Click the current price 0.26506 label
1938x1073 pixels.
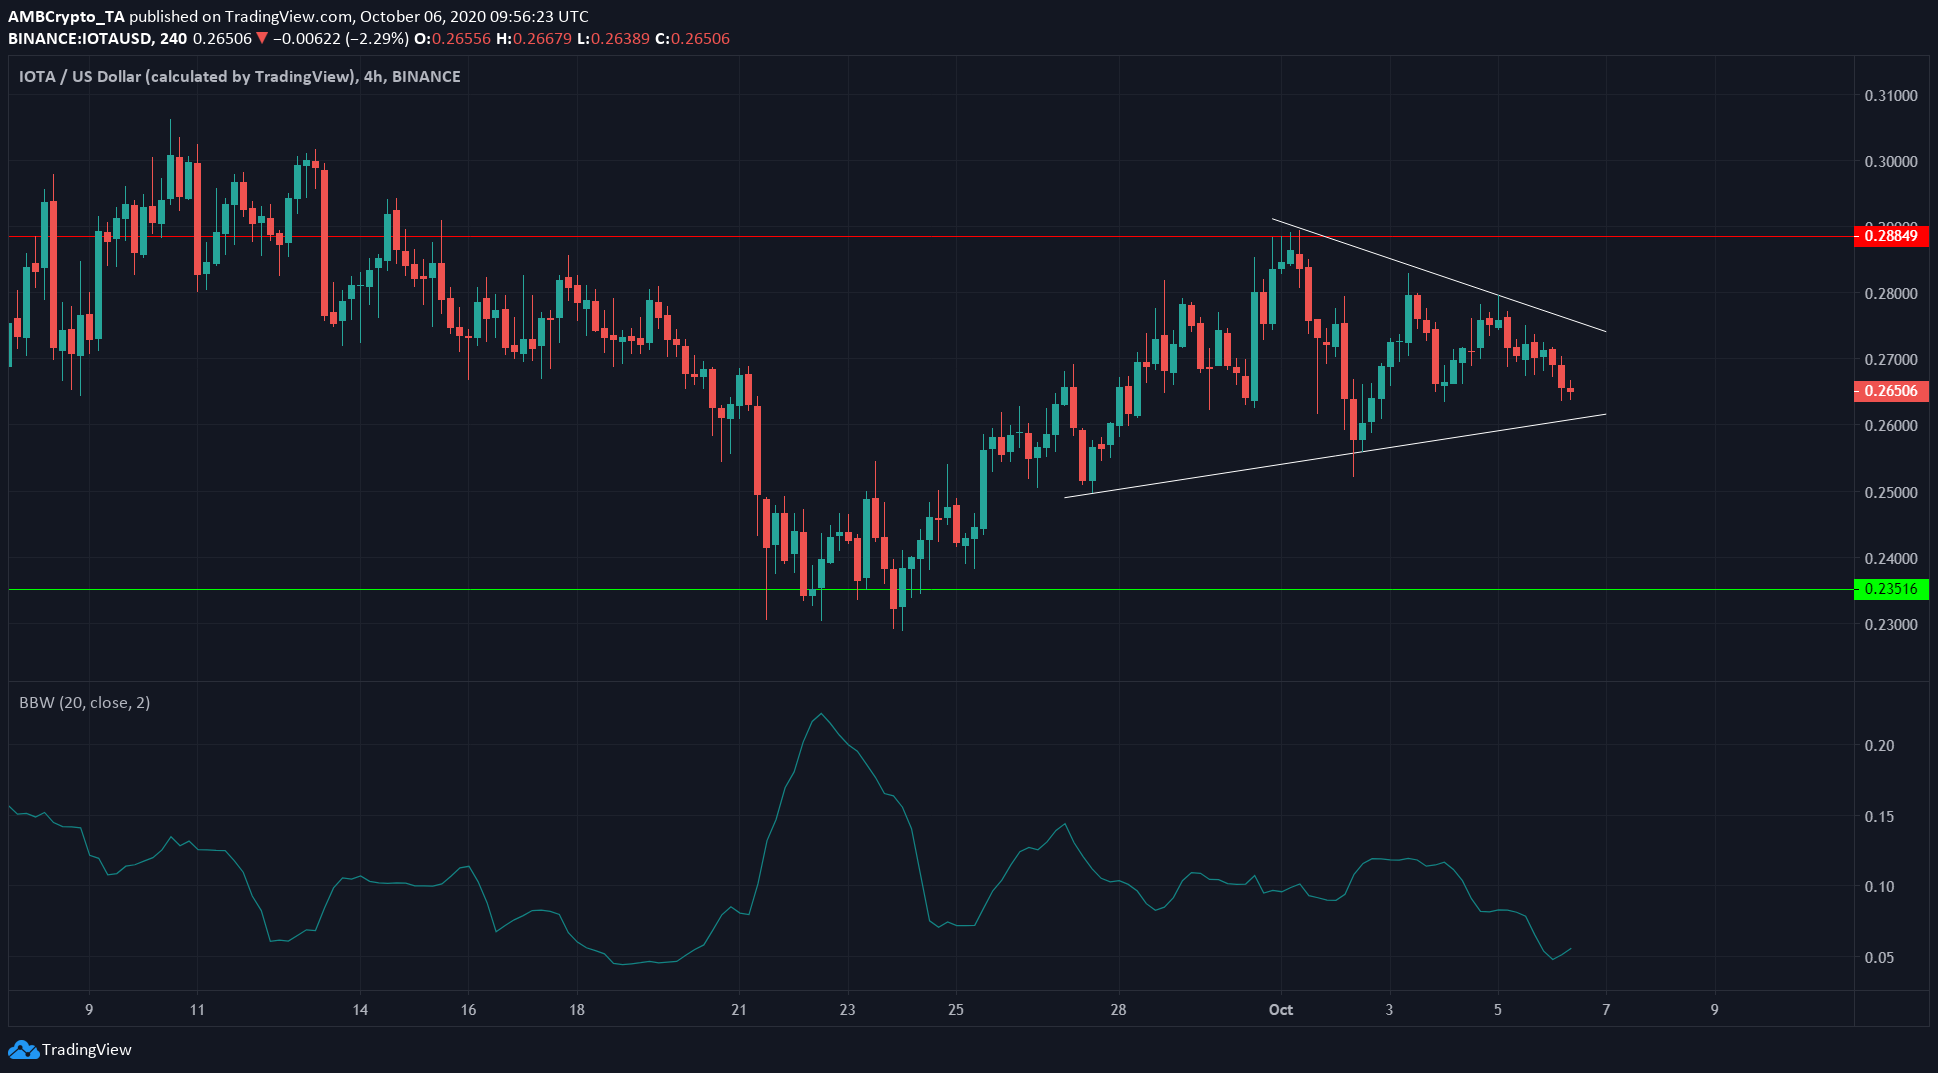click(x=1891, y=391)
